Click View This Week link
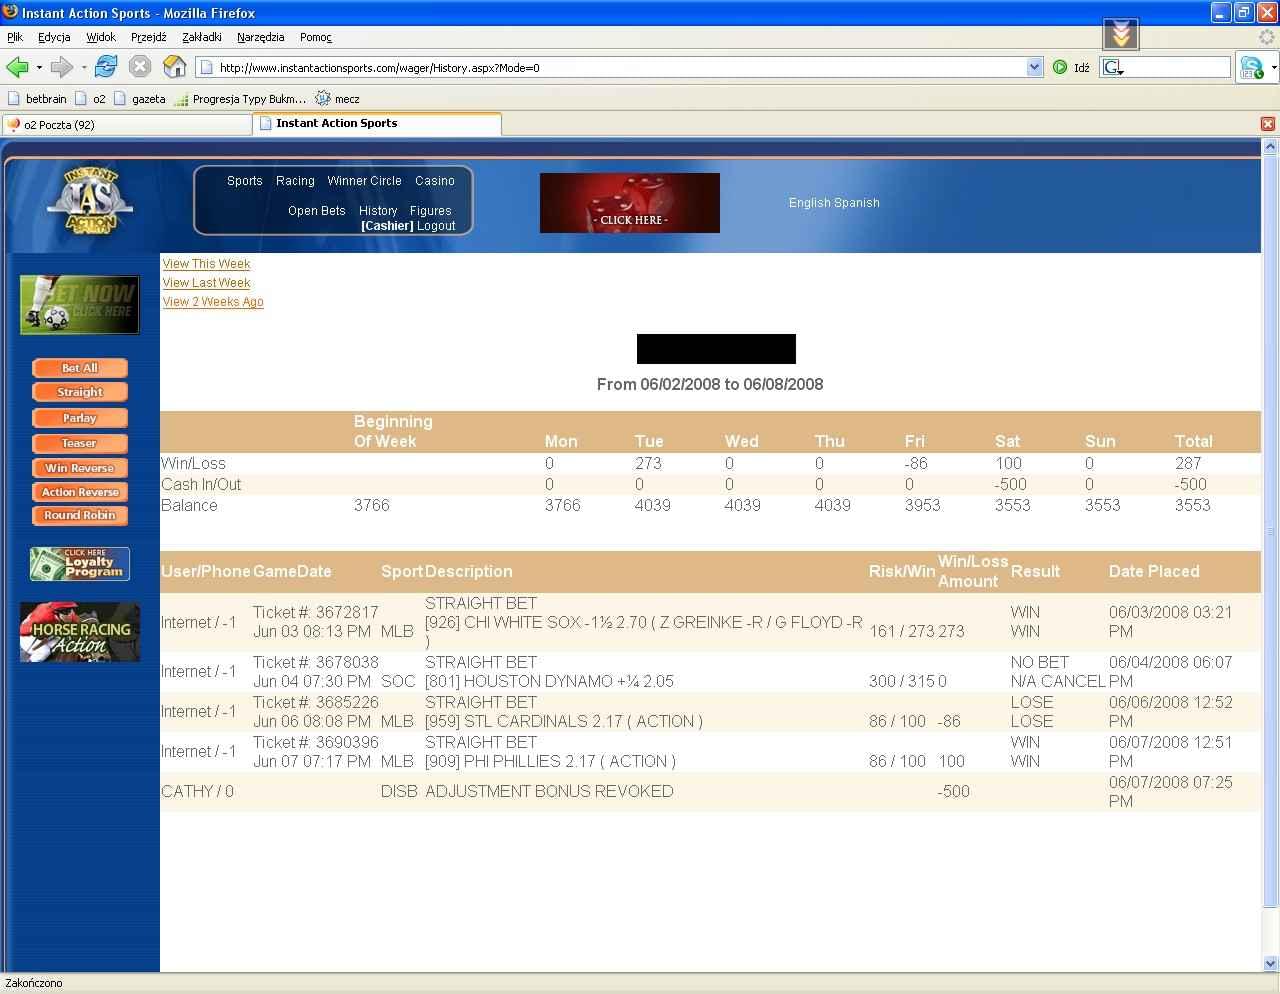 [x=206, y=264]
